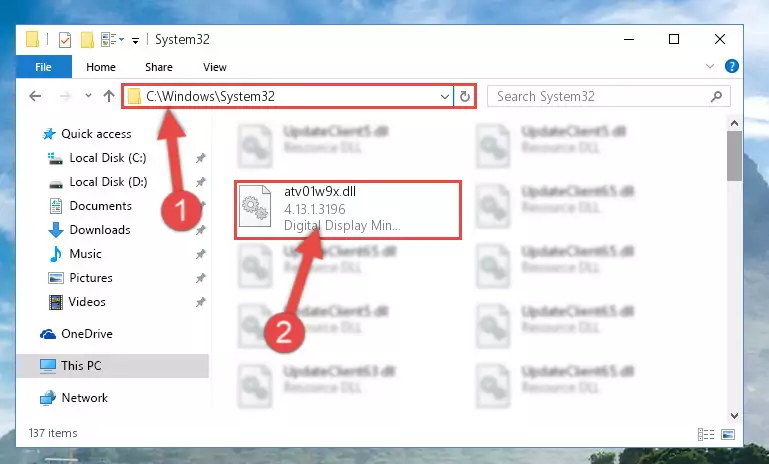This screenshot has height=464, width=769.
Task: Open Downloads in Quick access
Action: [x=100, y=230]
